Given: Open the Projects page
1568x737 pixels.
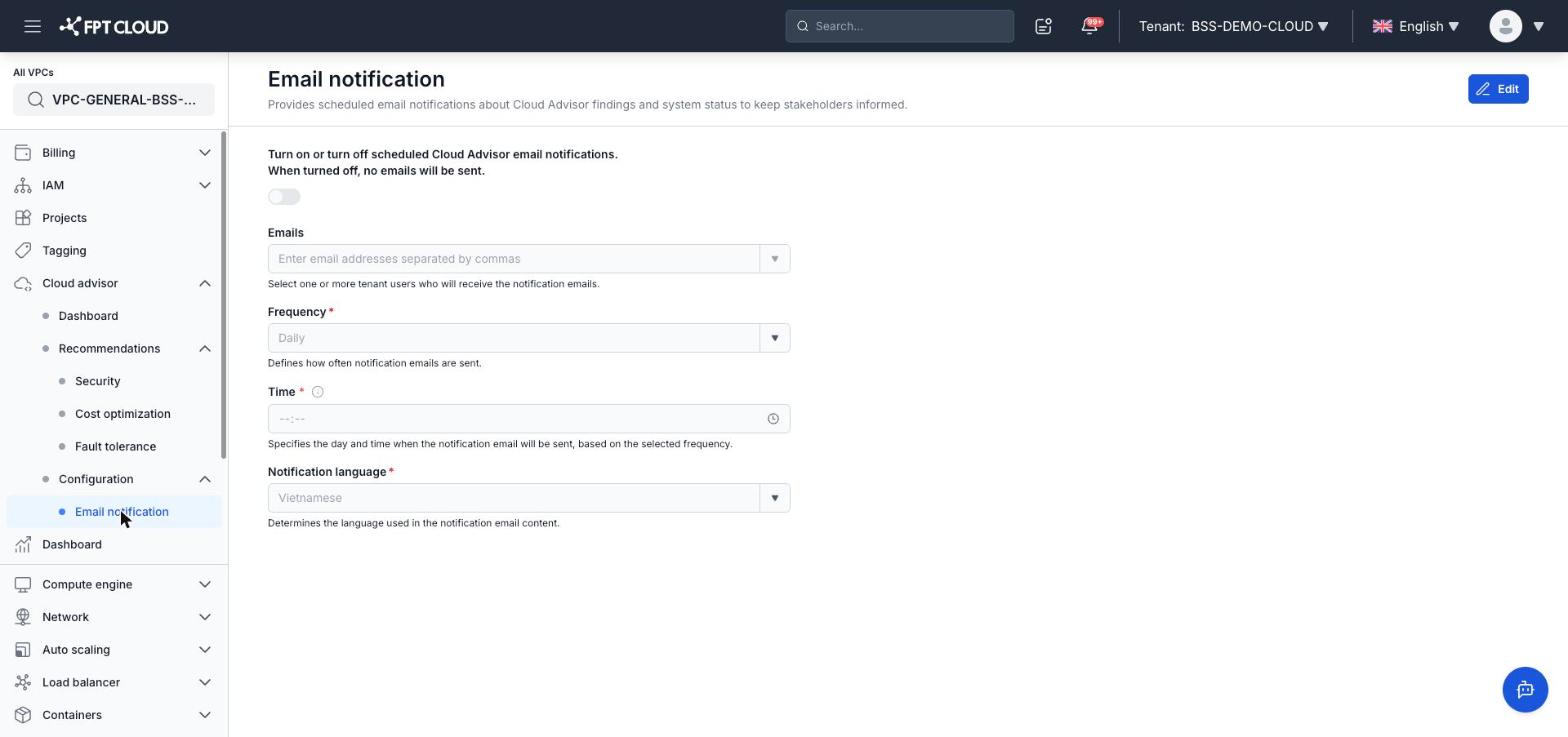Looking at the screenshot, I should (x=64, y=218).
